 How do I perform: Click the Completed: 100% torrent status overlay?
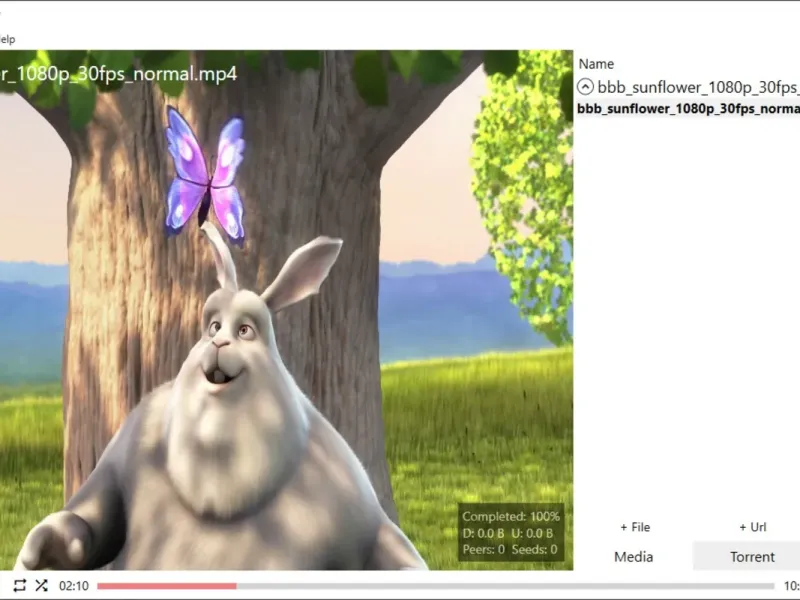(511, 516)
